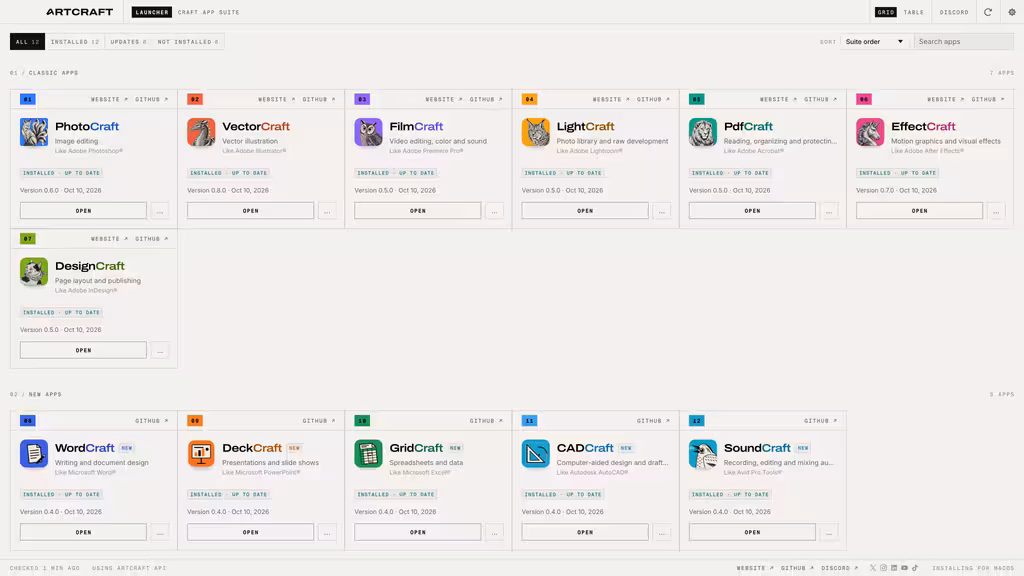Expand the more options menu for GridCraft
Image resolution: width=1024 pixels, height=576 pixels.
pos(494,532)
